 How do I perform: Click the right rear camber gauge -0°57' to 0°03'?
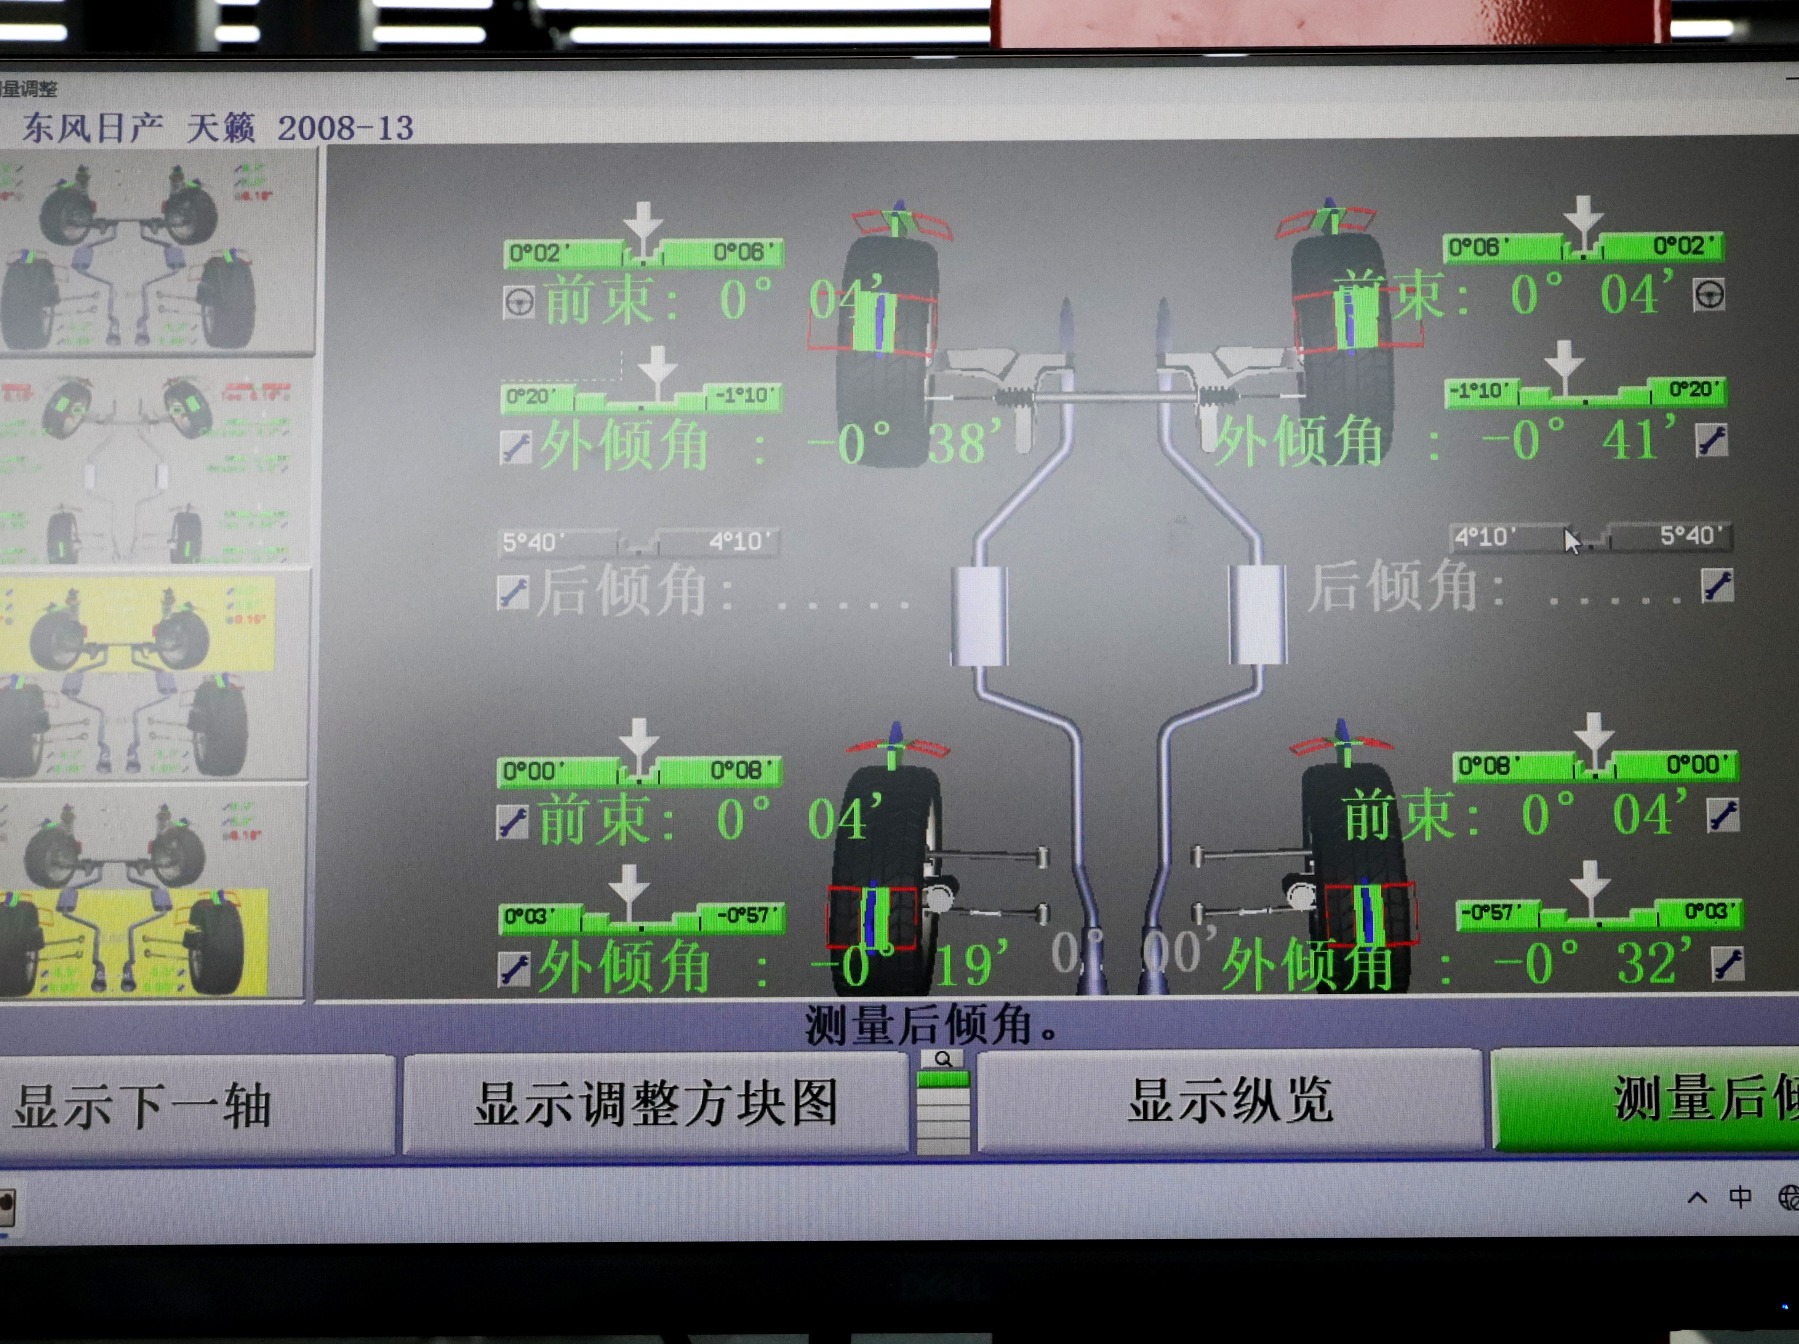[1599, 912]
